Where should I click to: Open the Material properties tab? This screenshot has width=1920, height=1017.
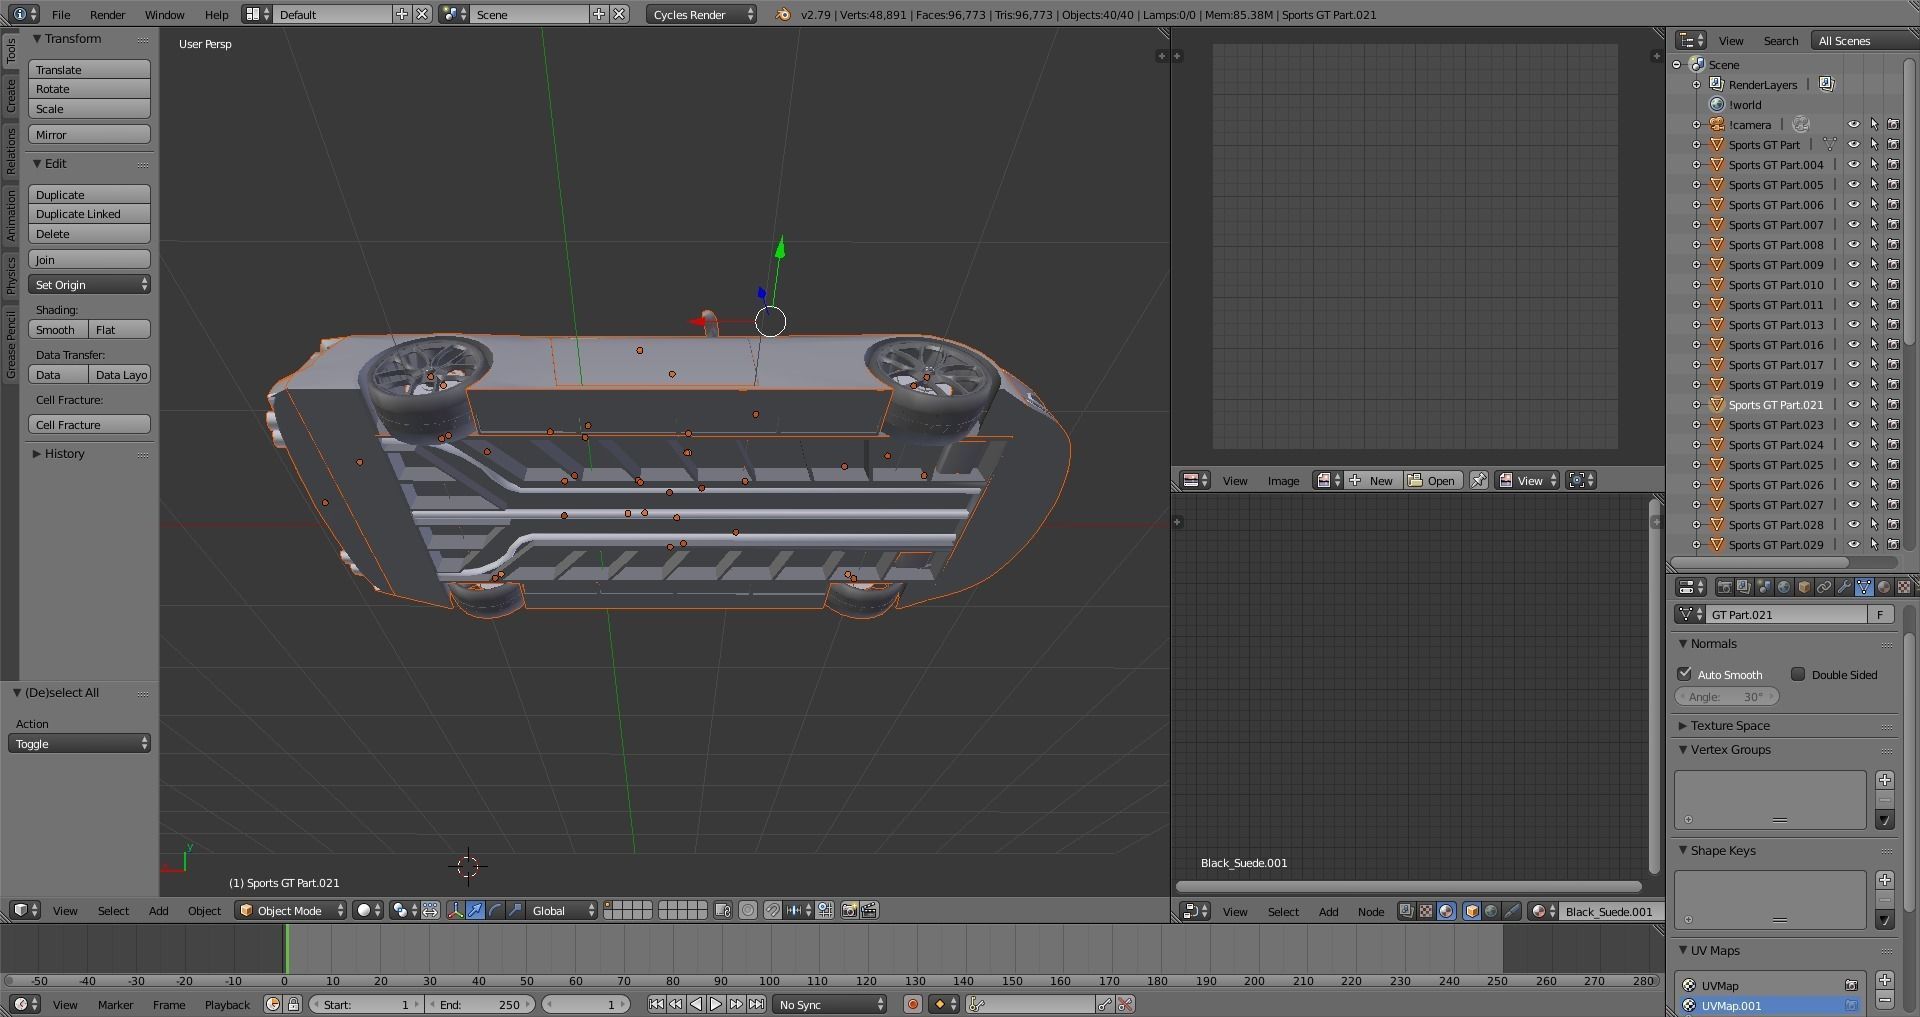coord(1884,587)
